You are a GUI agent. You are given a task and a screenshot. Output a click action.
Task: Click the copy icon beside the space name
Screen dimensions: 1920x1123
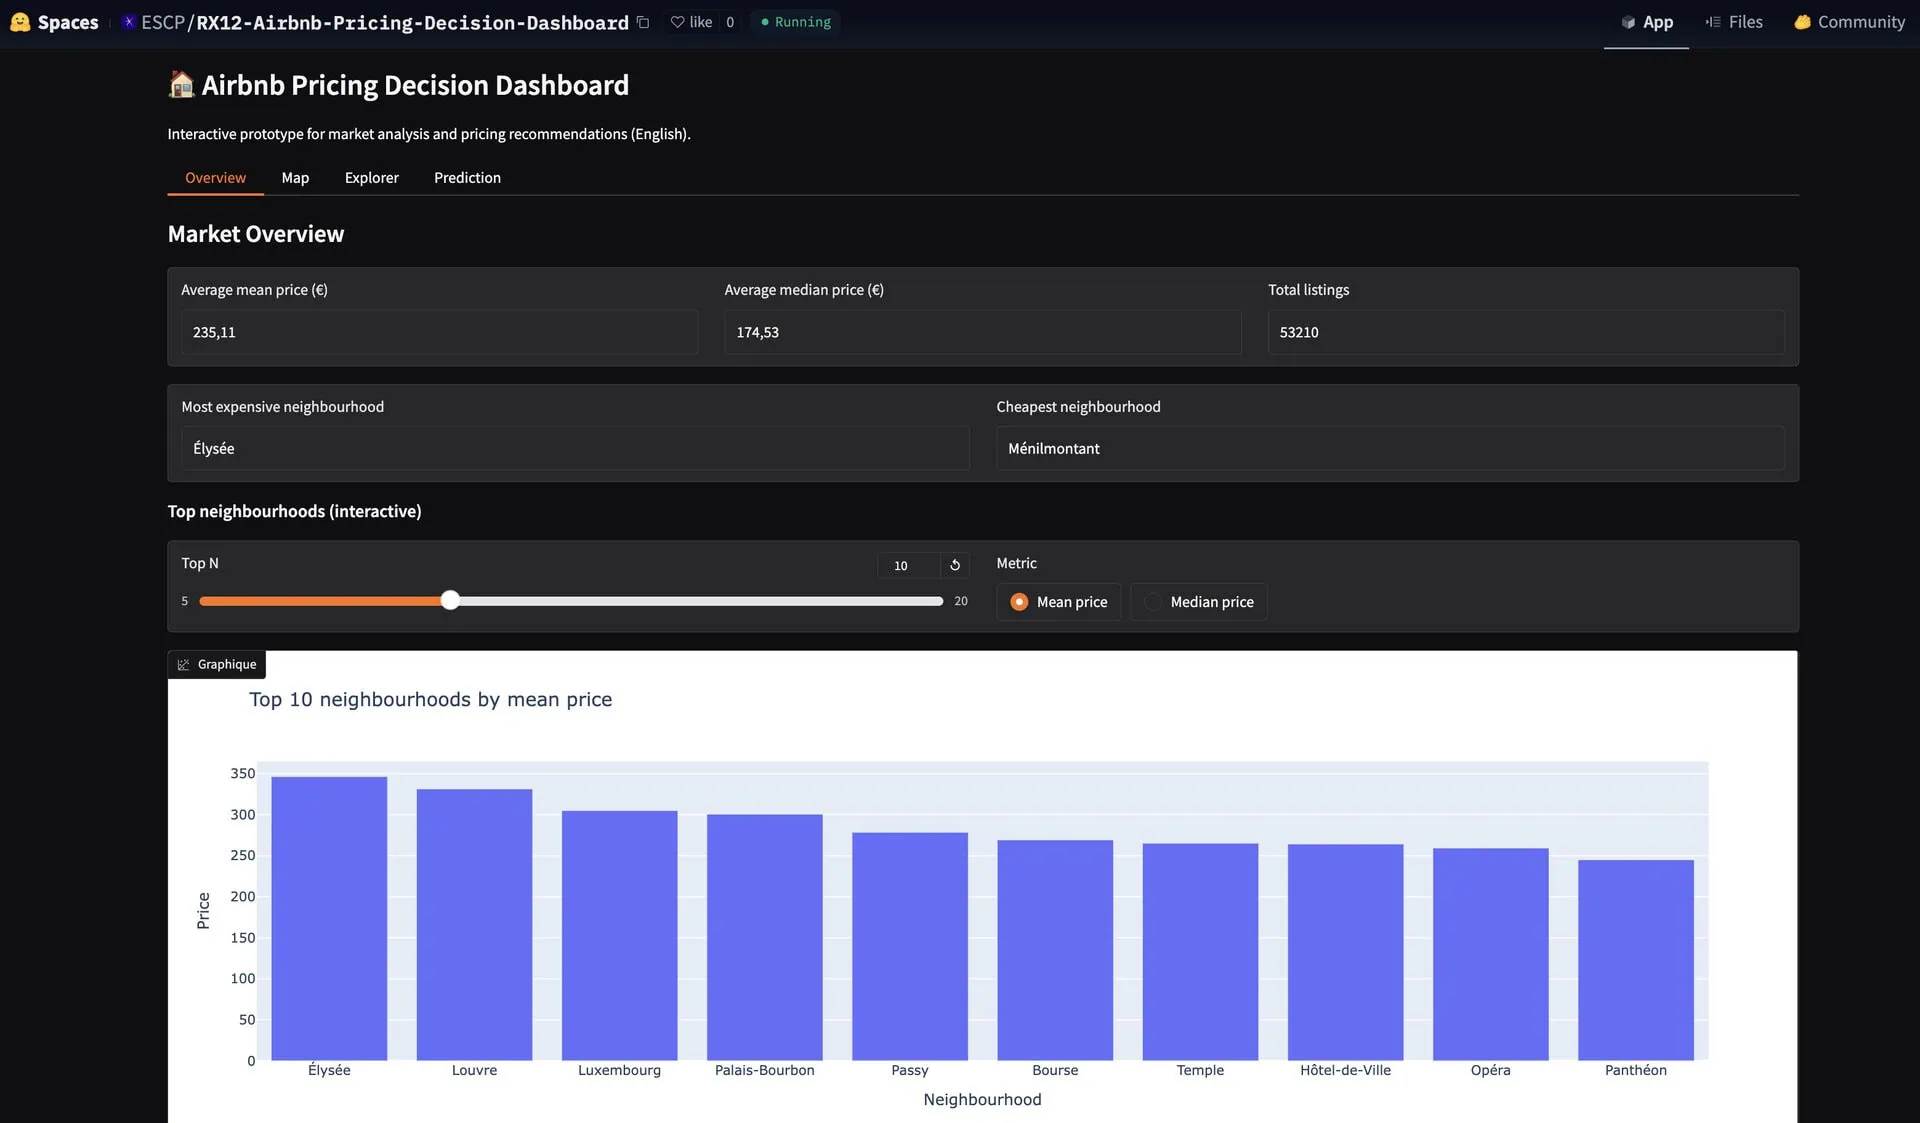pyautogui.click(x=641, y=21)
